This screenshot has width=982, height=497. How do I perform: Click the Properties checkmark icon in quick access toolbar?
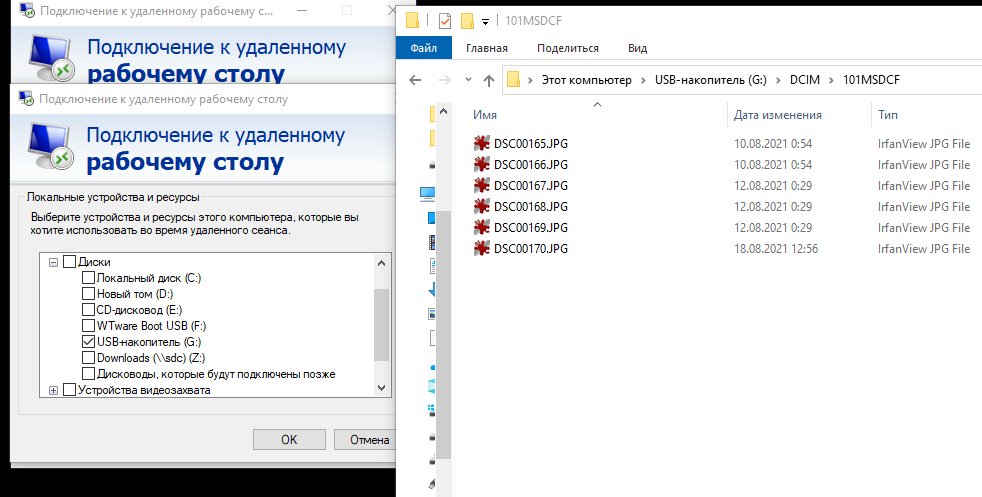click(x=445, y=20)
